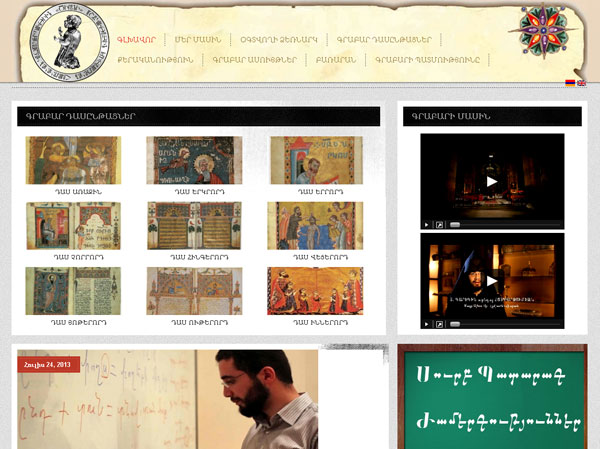The height and width of the screenshot is (449, 600).
Task: Click the big play arrow on the monk video
Action: coord(492,281)
